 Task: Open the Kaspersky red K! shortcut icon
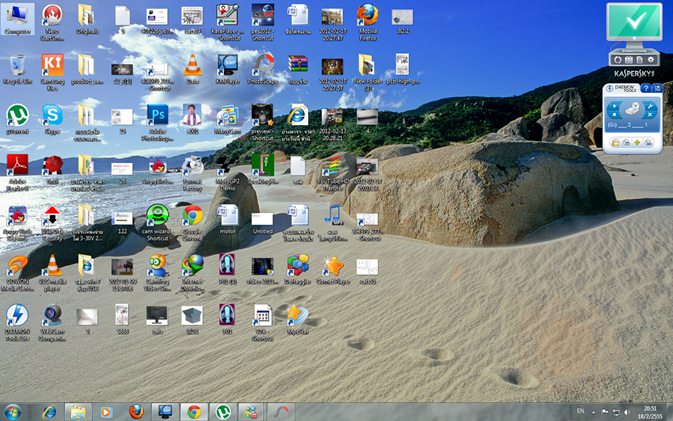pyautogui.click(x=52, y=66)
